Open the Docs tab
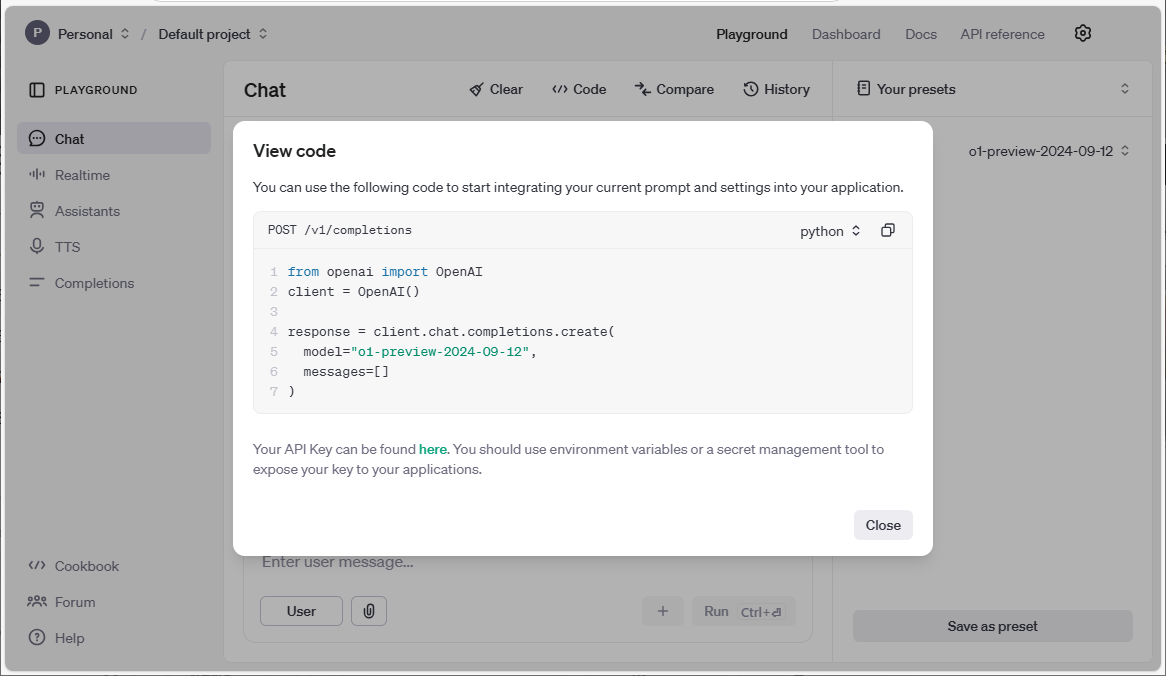Screen dimensions: 1166x676 coord(921,34)
